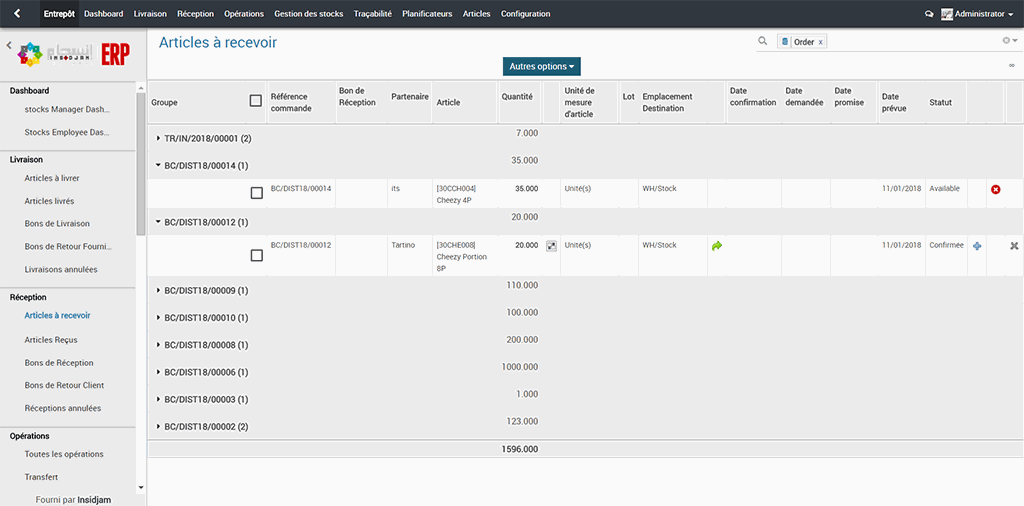Screen dimensions: 1024x506
Task: Open the chat conversations icon
Action: [929, 14]
